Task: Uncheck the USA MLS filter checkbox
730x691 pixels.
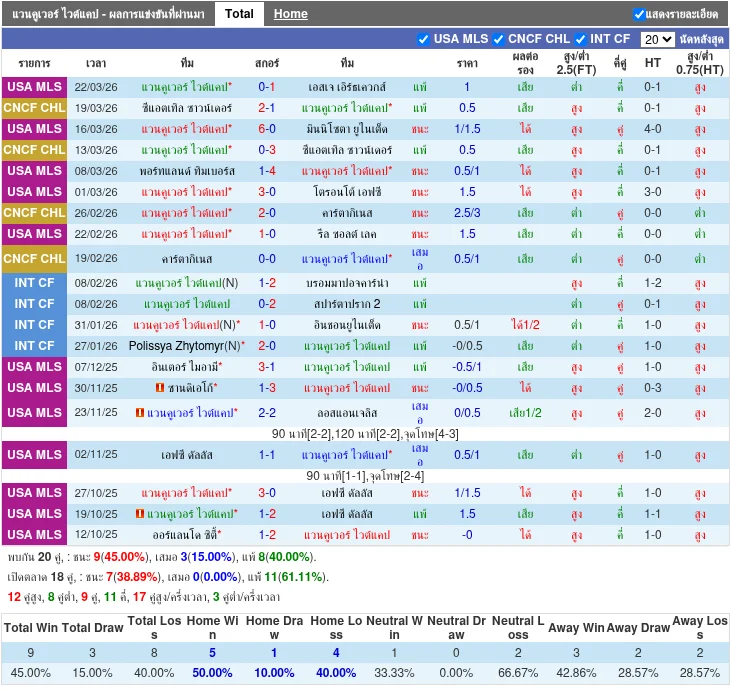Action: tap(423, 39)
